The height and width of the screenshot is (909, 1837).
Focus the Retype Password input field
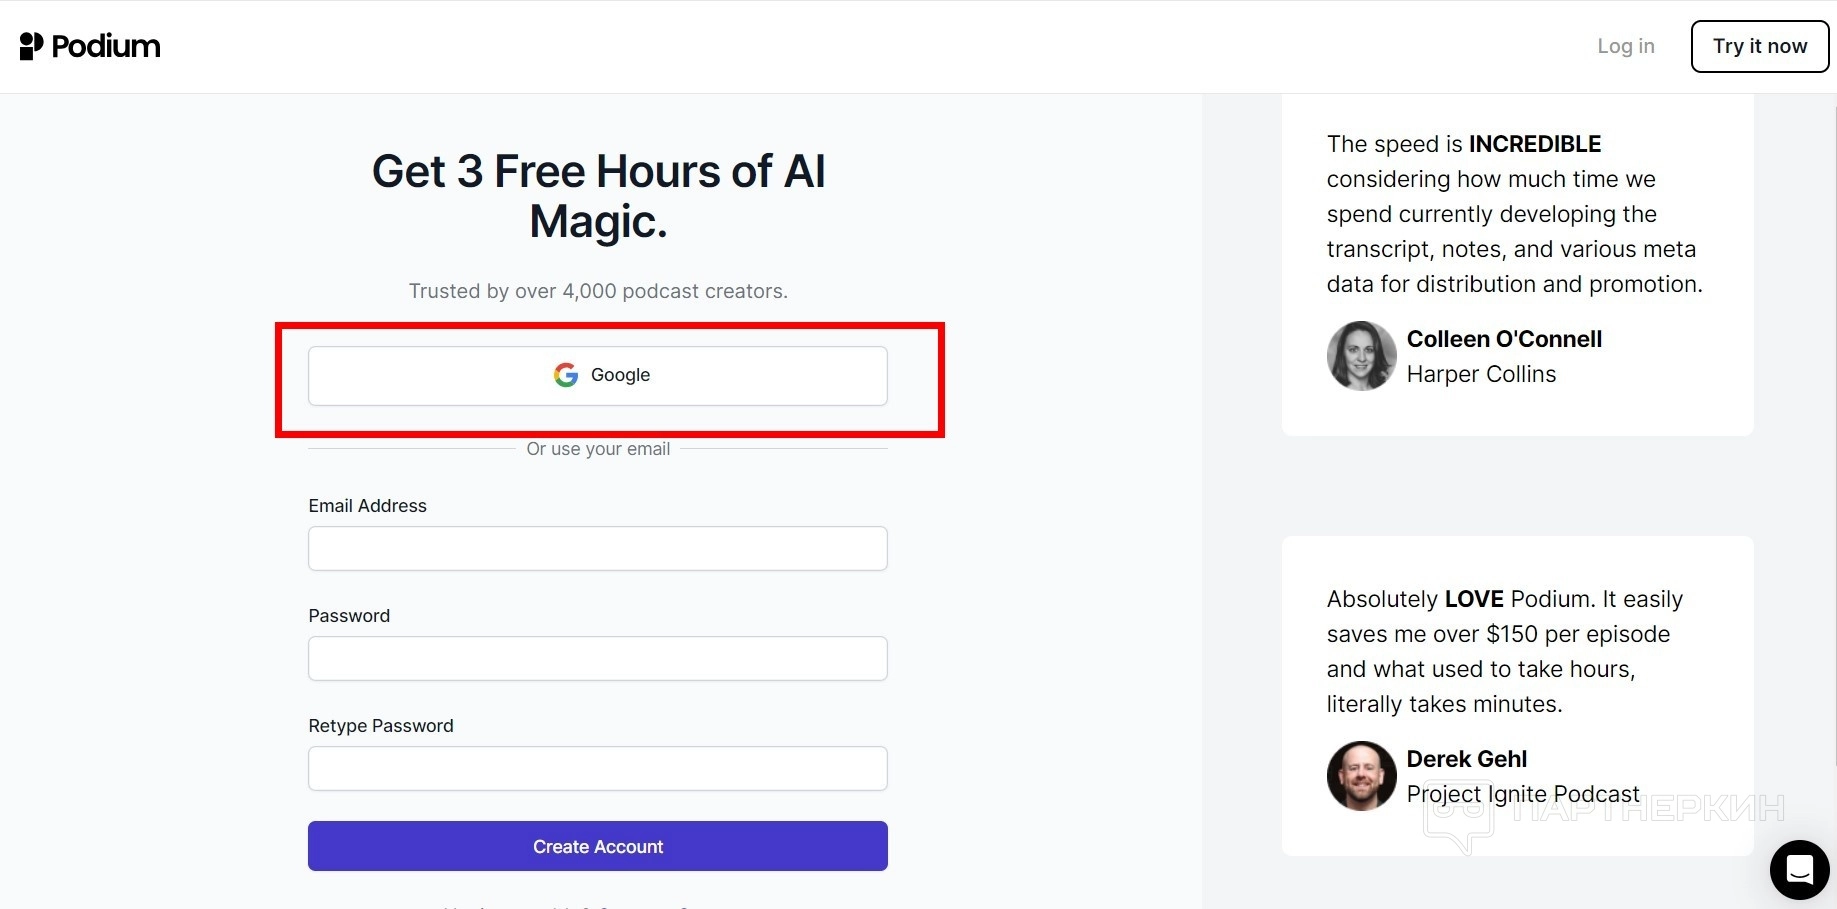pos(597,768)
